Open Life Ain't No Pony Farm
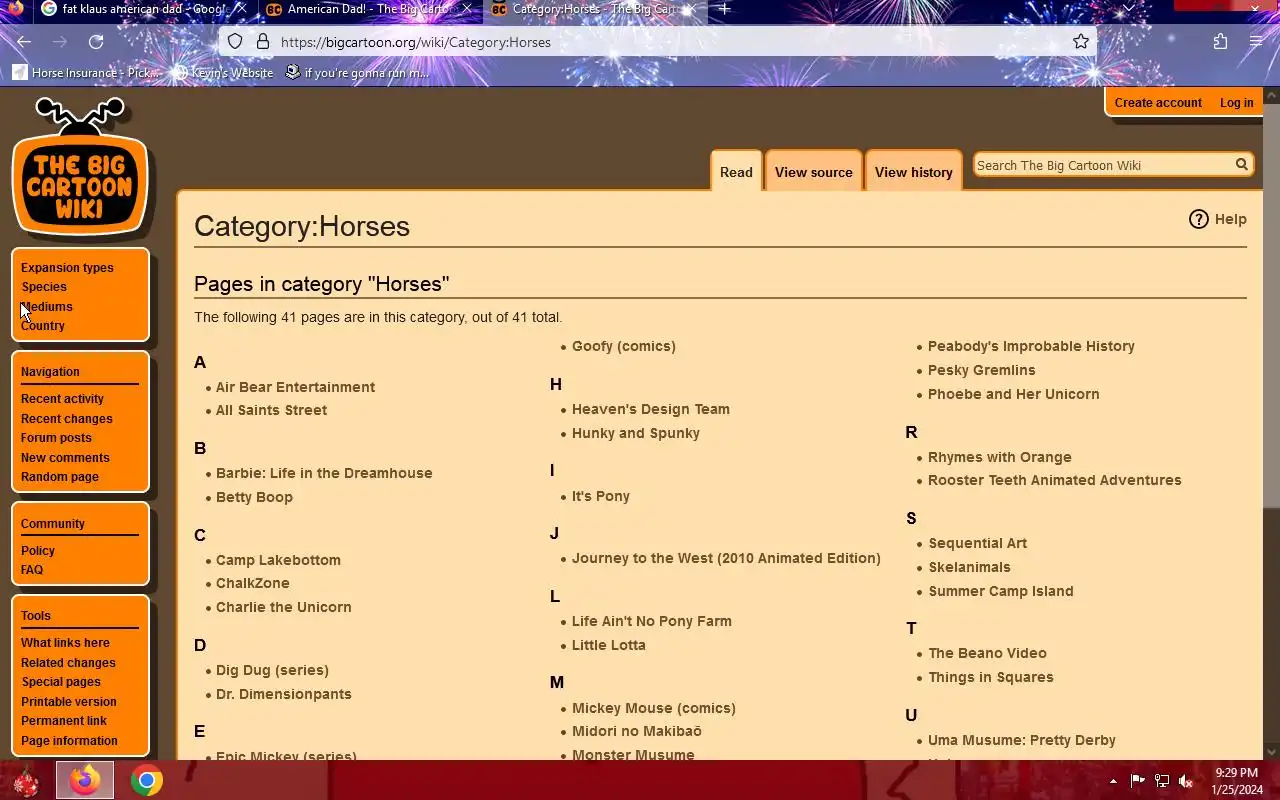Image resolution: width=1280 pixels, height=800 pixels. point(651,621)
